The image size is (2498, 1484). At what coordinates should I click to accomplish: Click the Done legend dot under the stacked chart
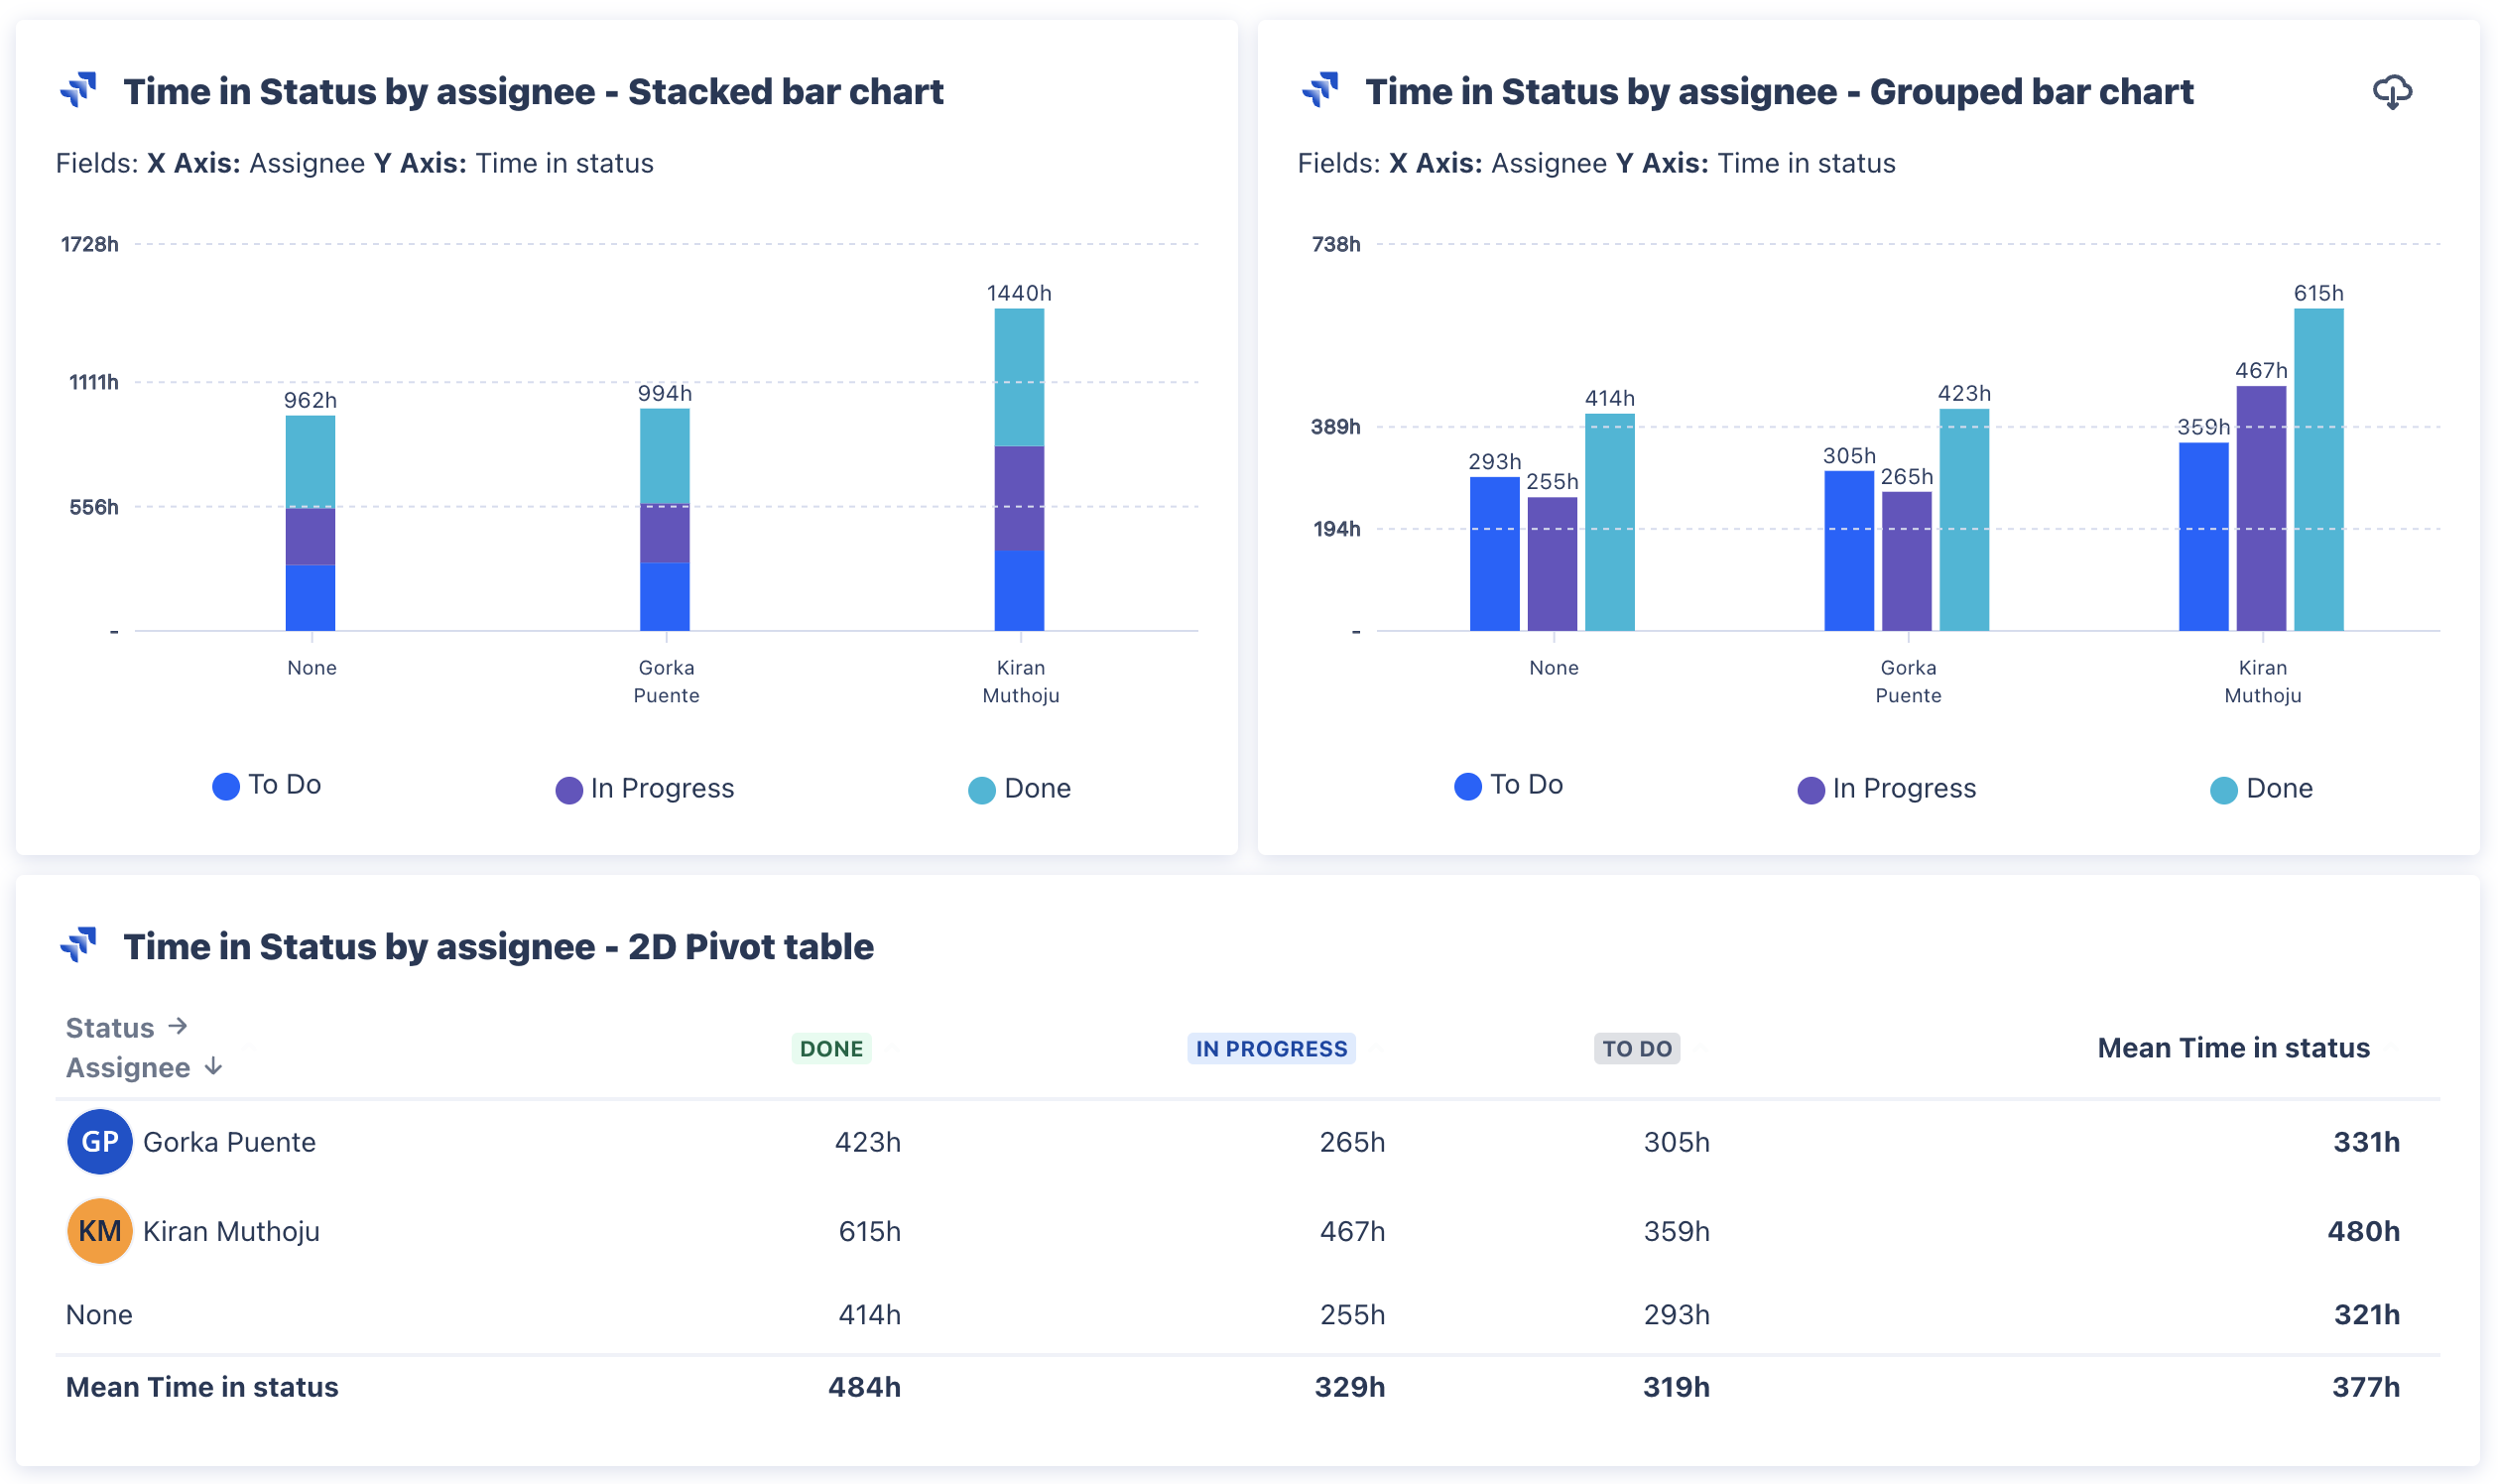(981, 788)
